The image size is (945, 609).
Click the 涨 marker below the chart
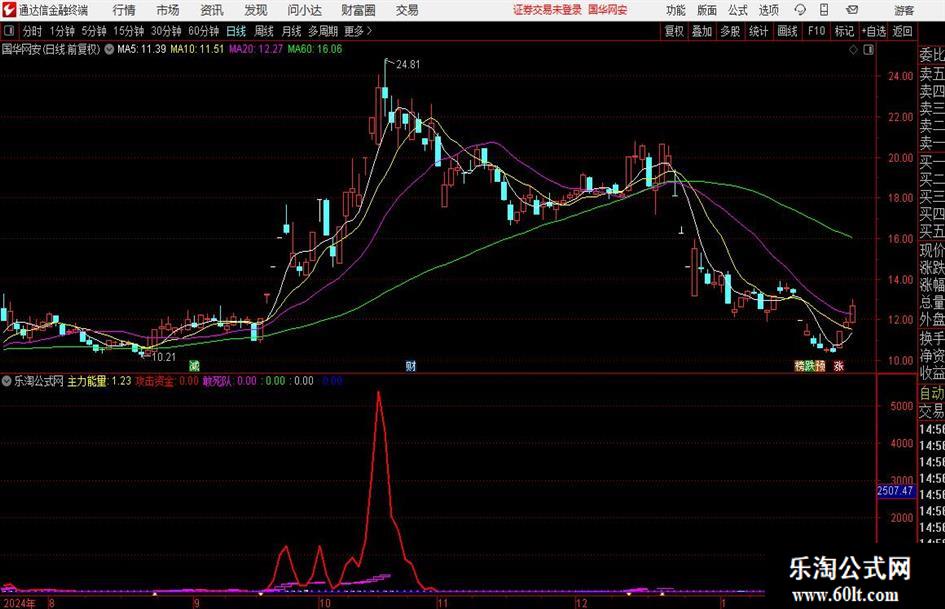(x=838, y=365)
